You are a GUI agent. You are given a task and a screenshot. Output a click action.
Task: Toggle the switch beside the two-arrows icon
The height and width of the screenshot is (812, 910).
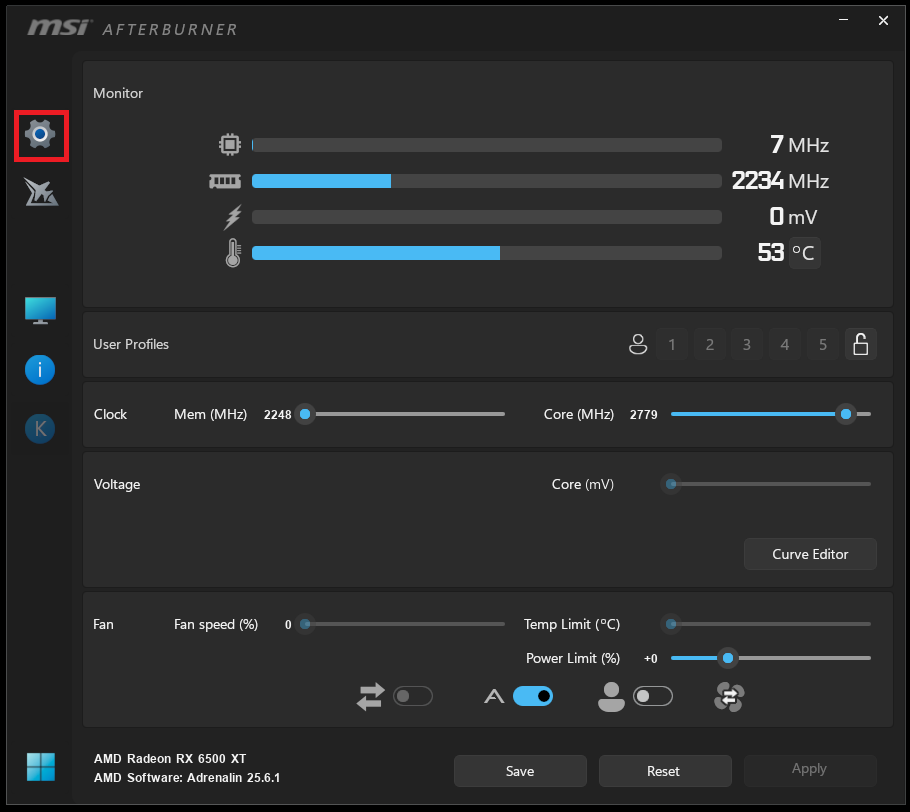(413, 696)
